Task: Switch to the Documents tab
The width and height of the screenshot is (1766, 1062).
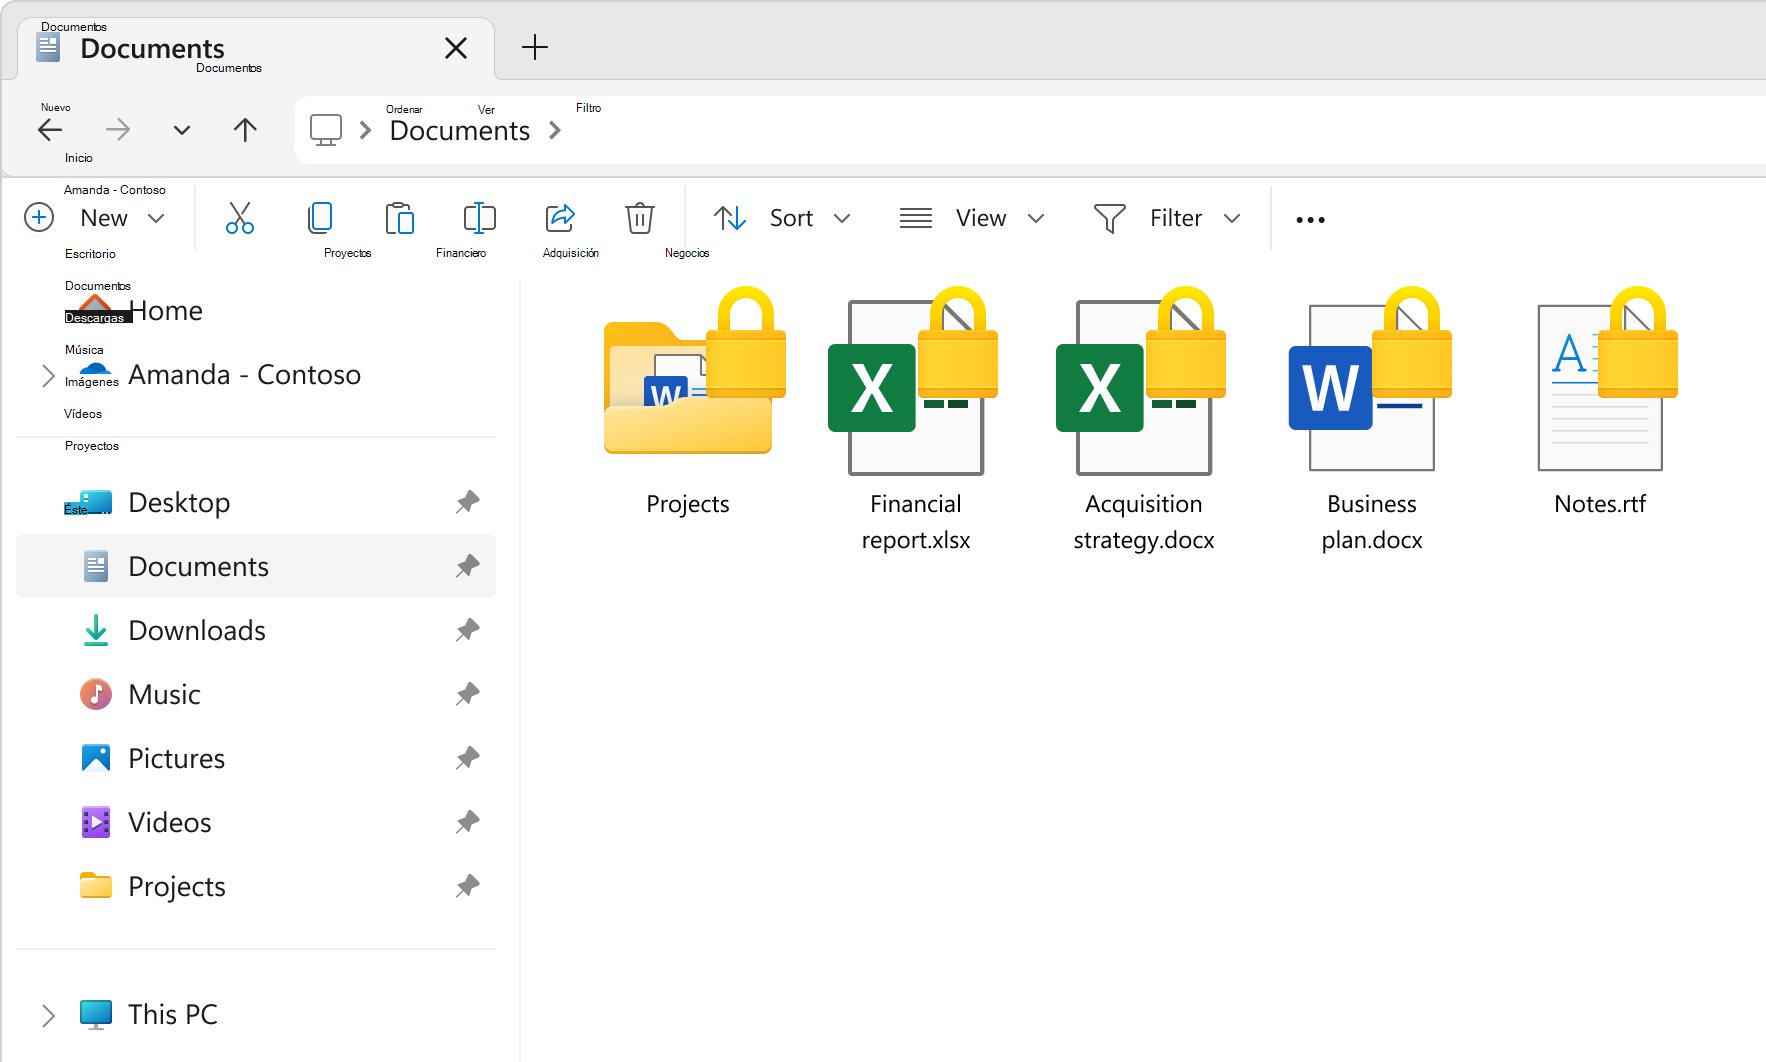Action: [151, 47]
